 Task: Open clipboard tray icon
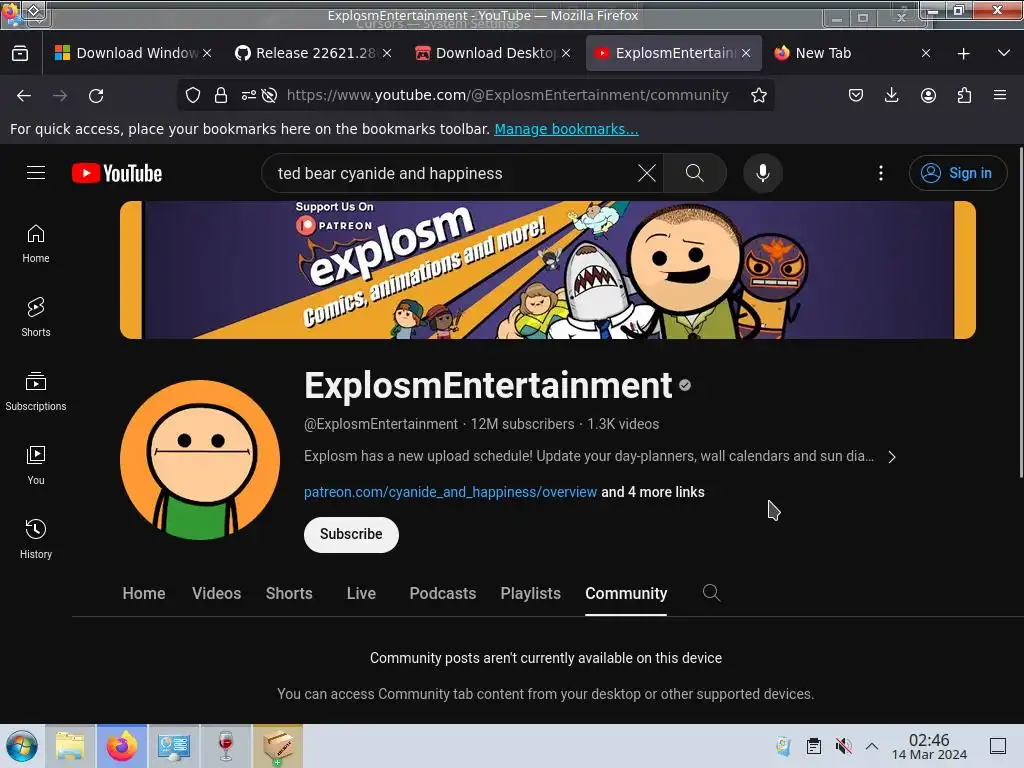814,746
